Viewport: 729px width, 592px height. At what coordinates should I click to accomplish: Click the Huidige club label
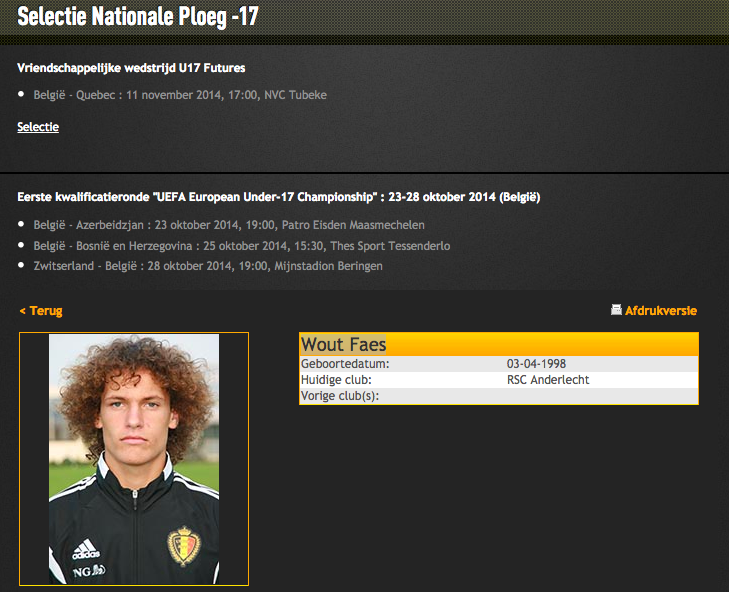point(336,380)
